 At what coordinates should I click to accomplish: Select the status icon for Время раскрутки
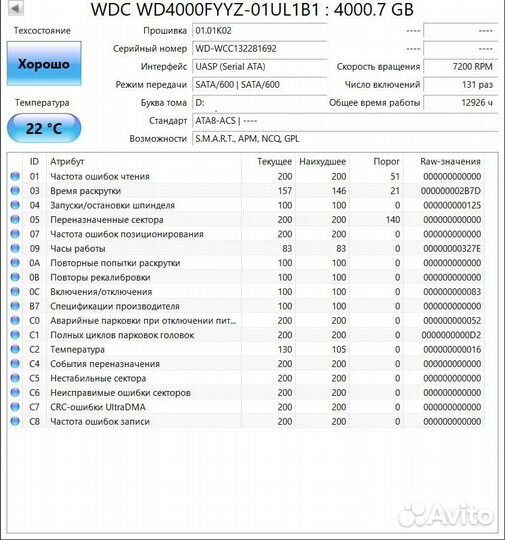click(x=15, y=190)
